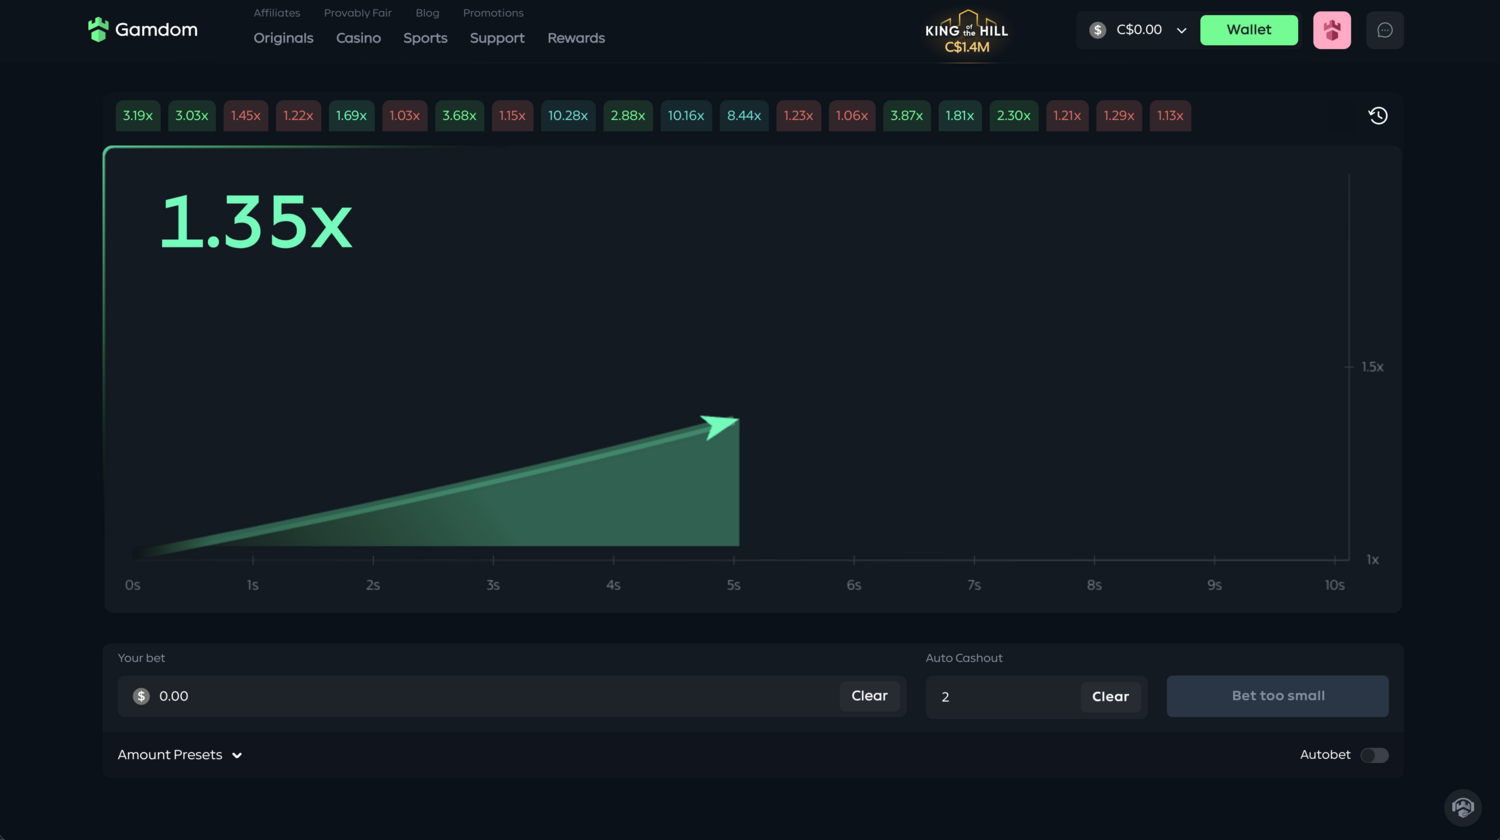Clear the Auto Cashout value
Image resolution: width=1500 pixels, height=840 pixels.
click(x=1110, y=697)
